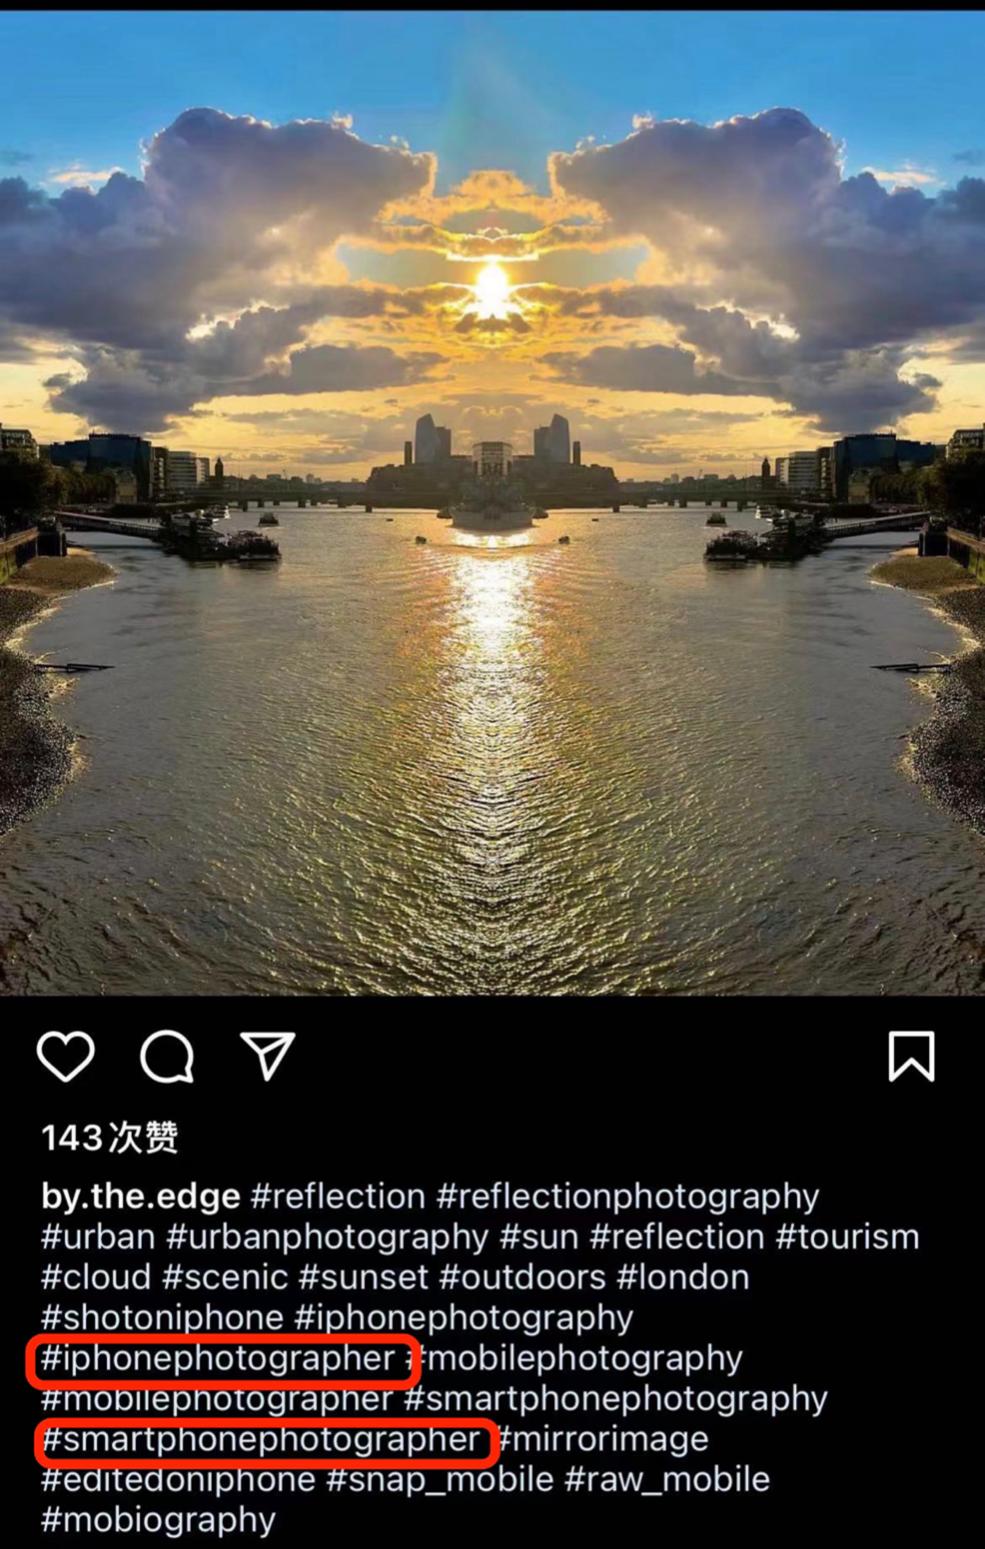985x1549 pixels.
Task: Tap the #sunset hashtag
Action: pos(363,1277)
